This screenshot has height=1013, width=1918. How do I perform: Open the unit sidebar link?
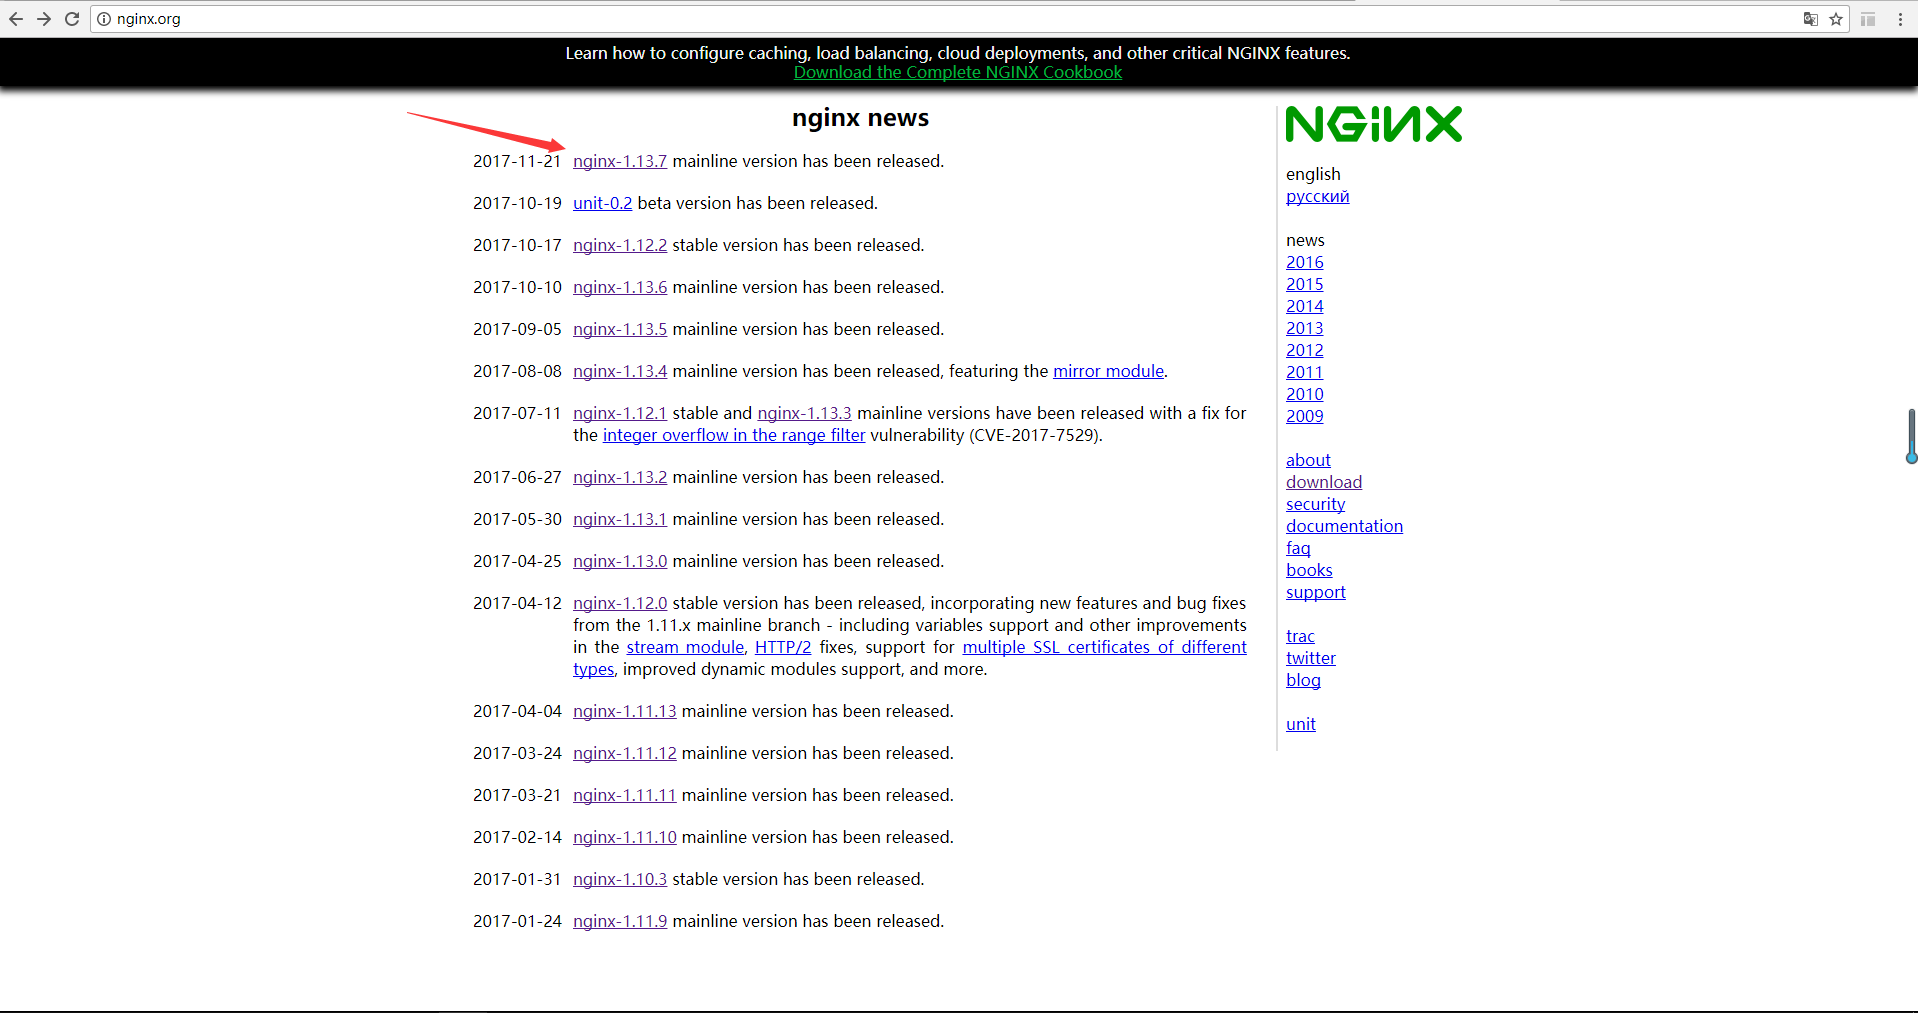1300,724
